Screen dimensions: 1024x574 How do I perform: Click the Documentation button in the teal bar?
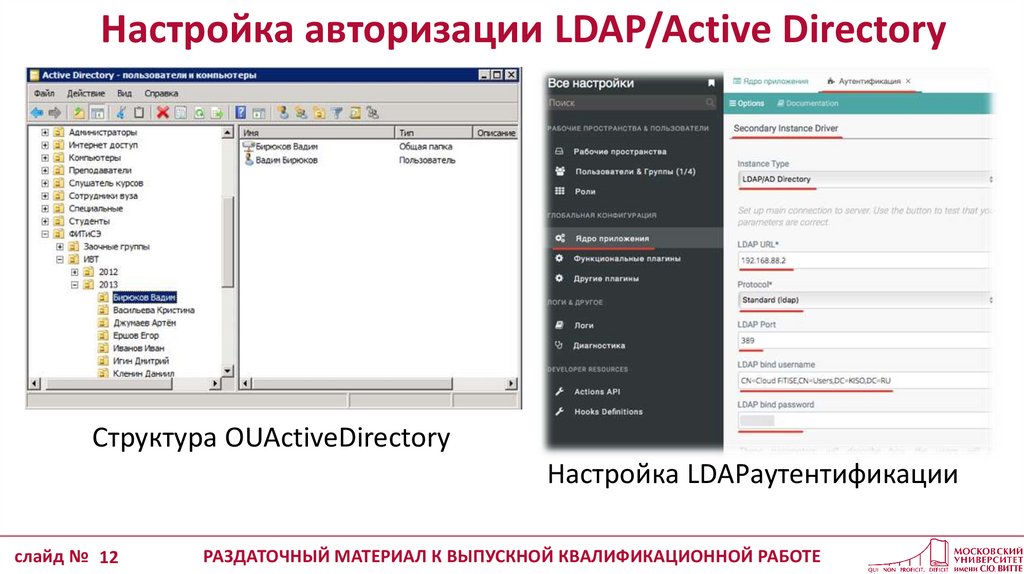(807, 103)
